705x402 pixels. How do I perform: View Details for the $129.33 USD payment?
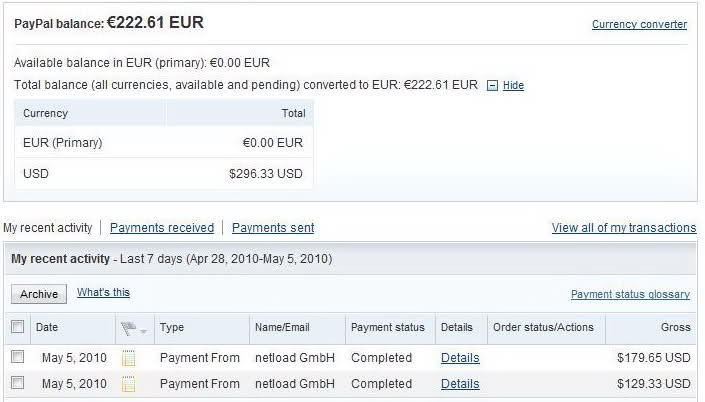click(460, 384)
